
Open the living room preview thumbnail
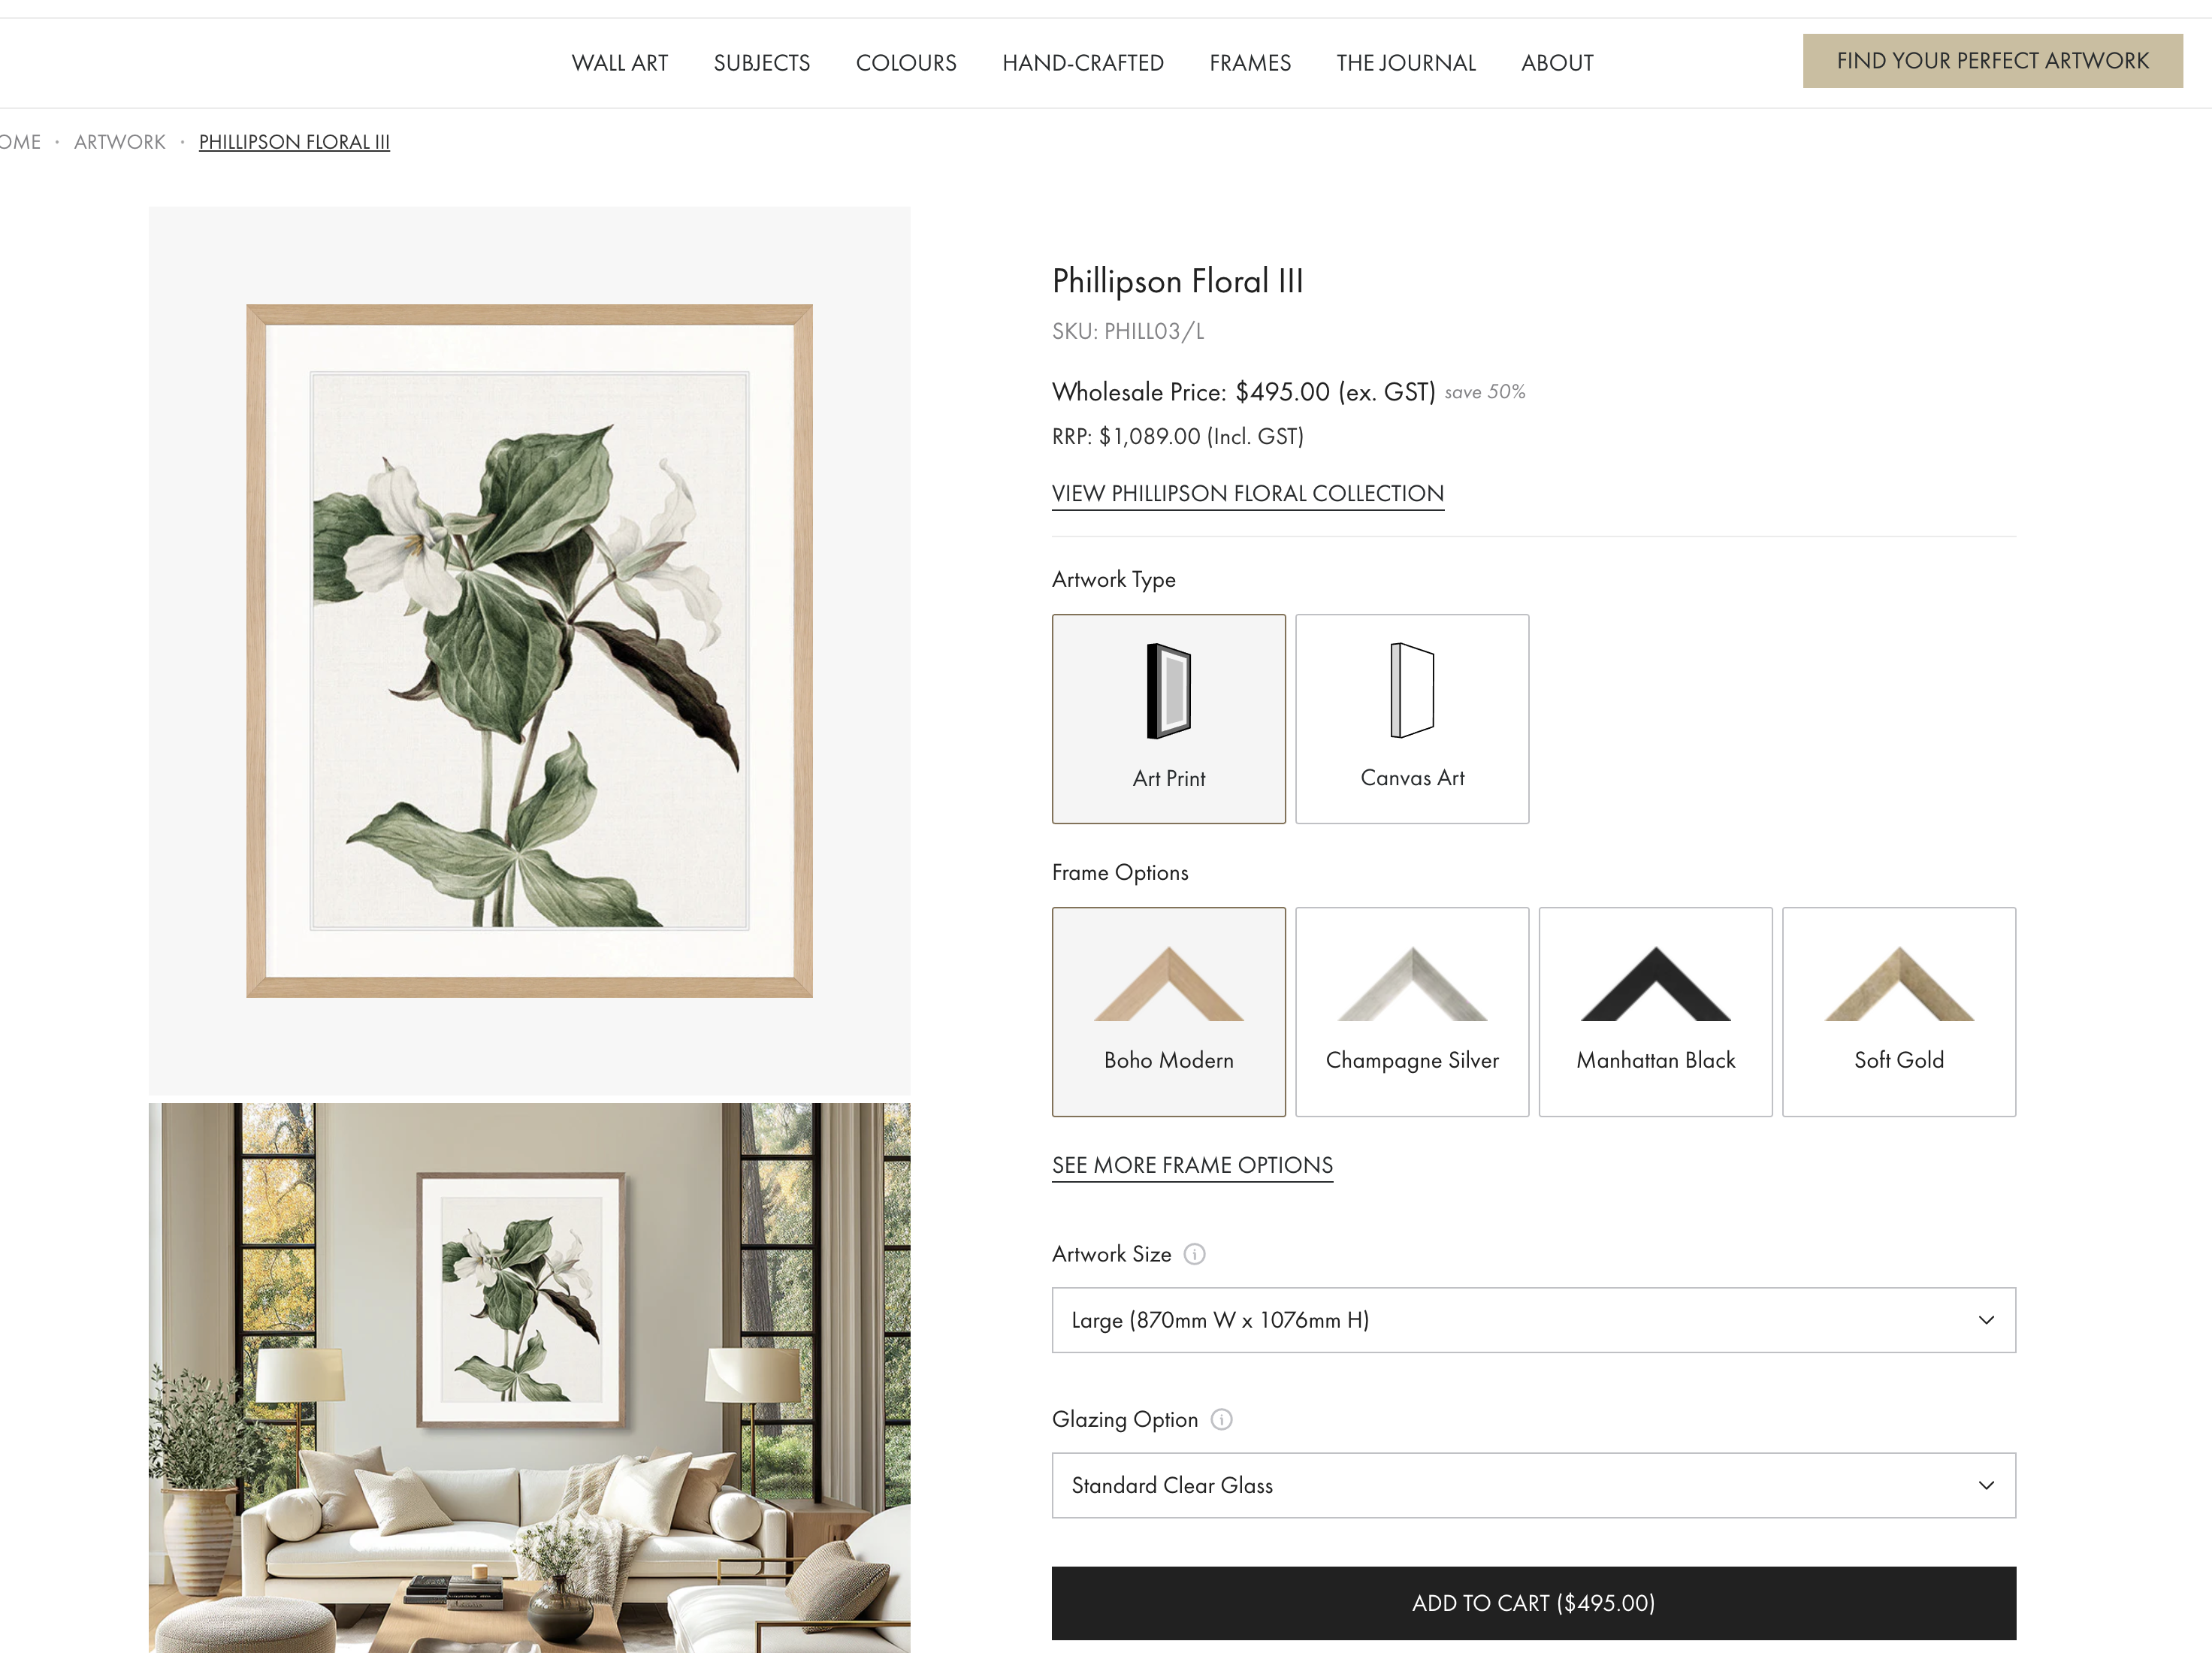(529, 1377)
